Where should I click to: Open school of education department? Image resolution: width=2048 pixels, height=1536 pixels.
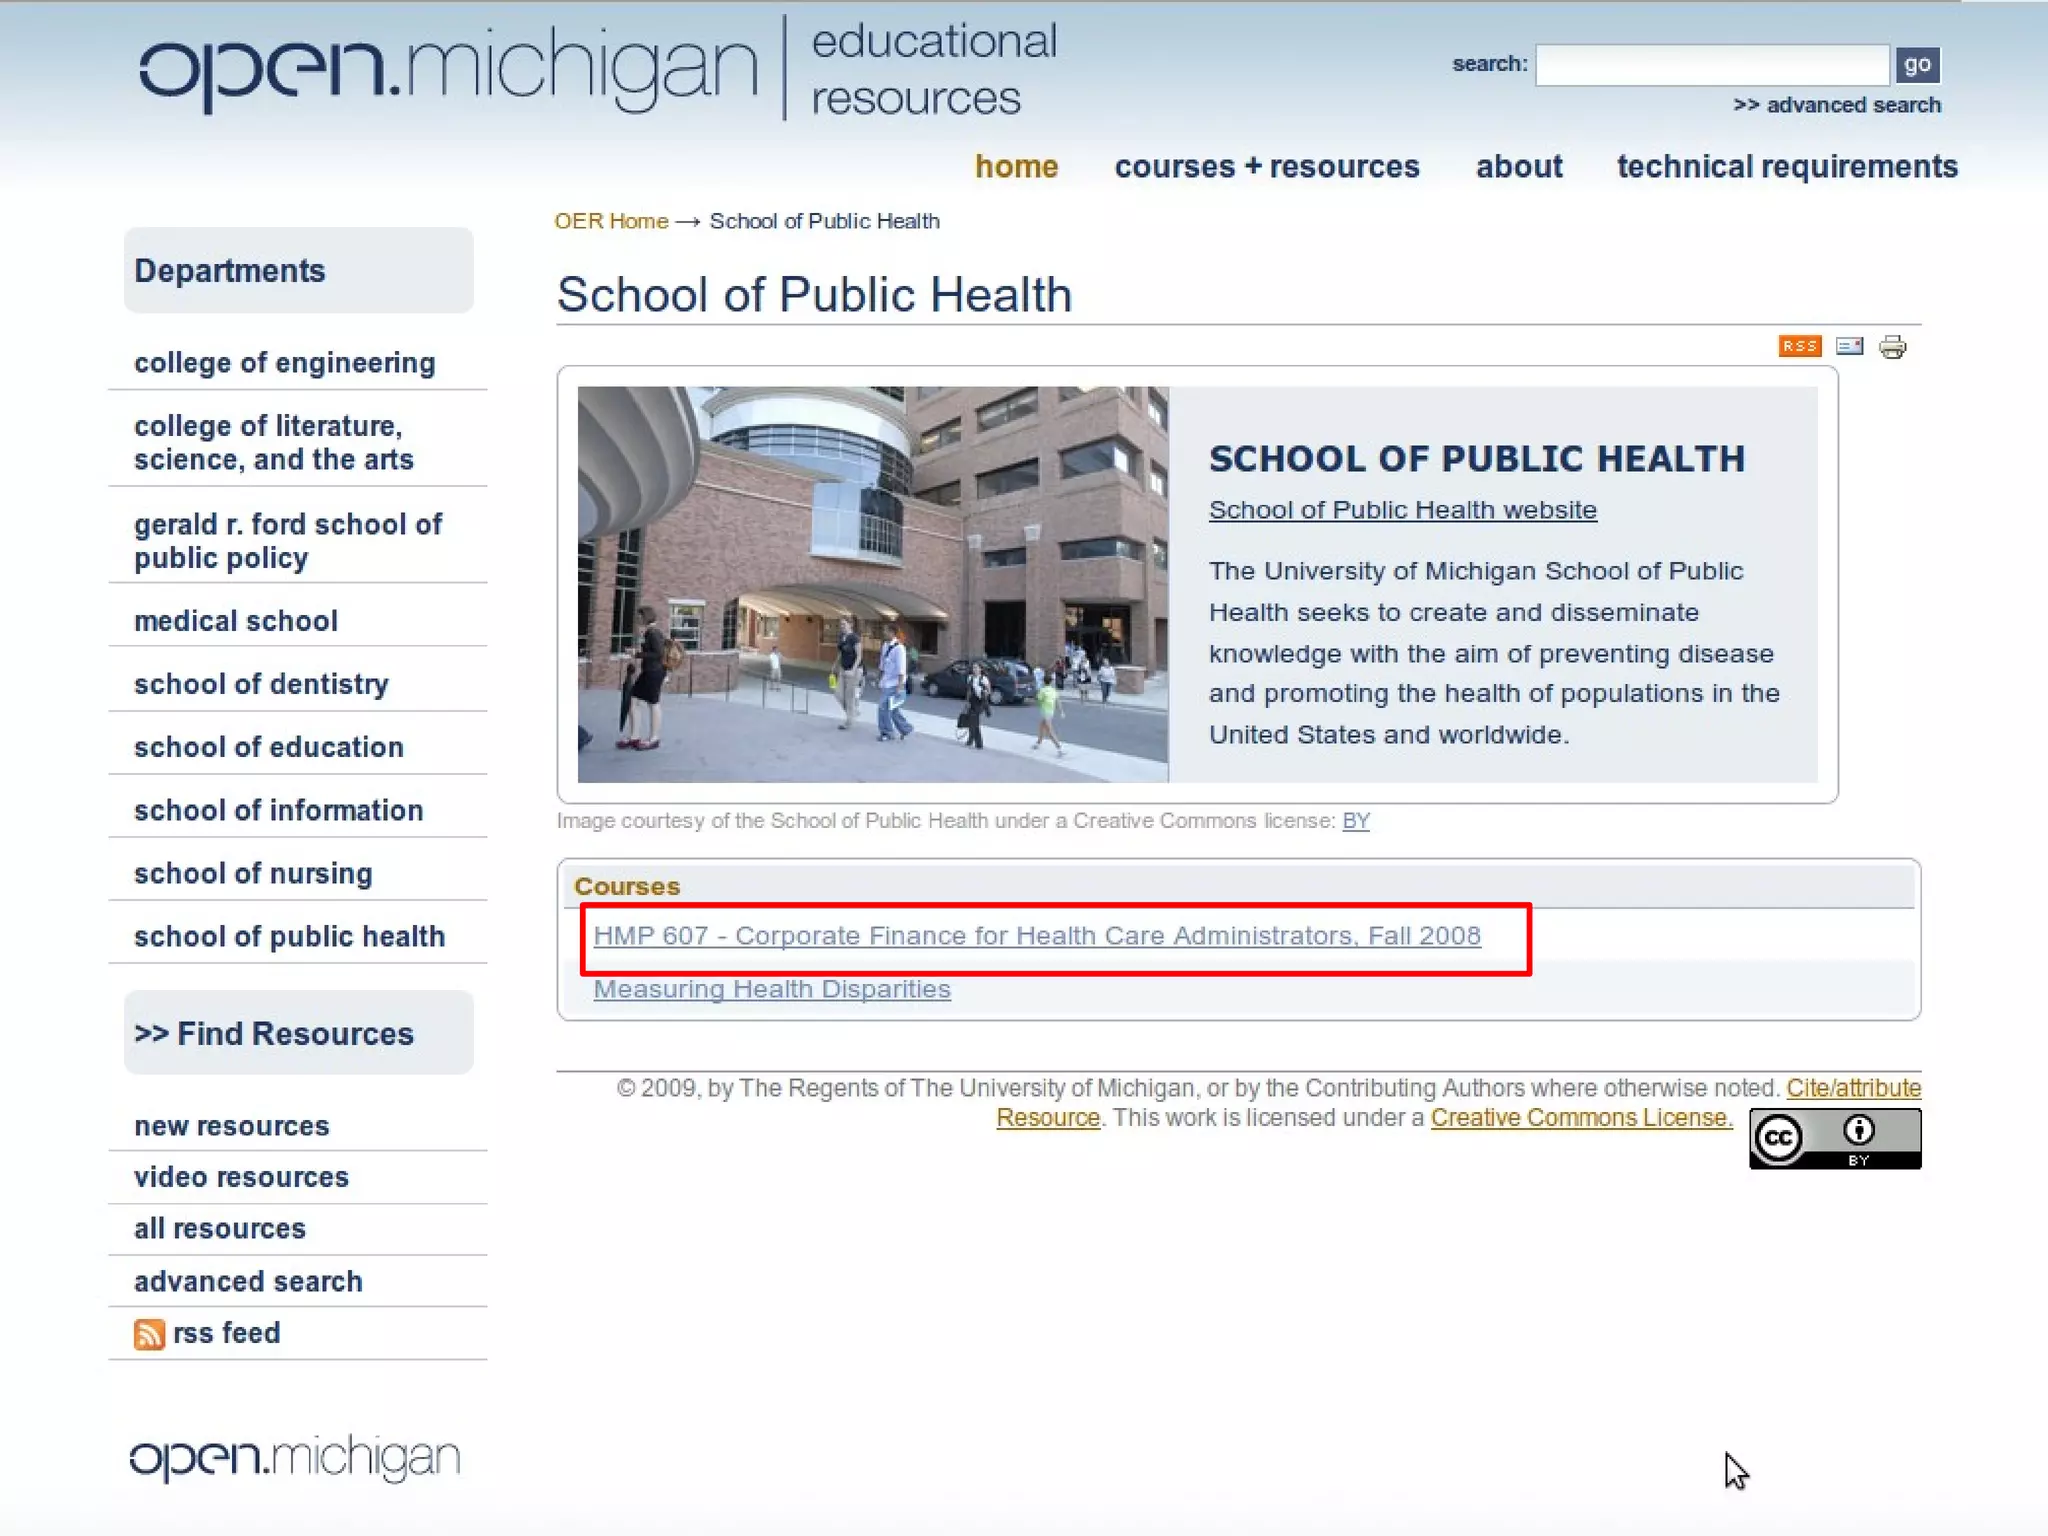(269, 747)
